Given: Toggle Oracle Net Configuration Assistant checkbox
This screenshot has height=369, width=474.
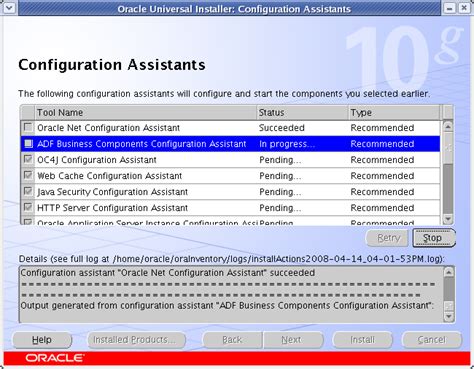Looking at the screenshot, I should [x=28, y=127].
